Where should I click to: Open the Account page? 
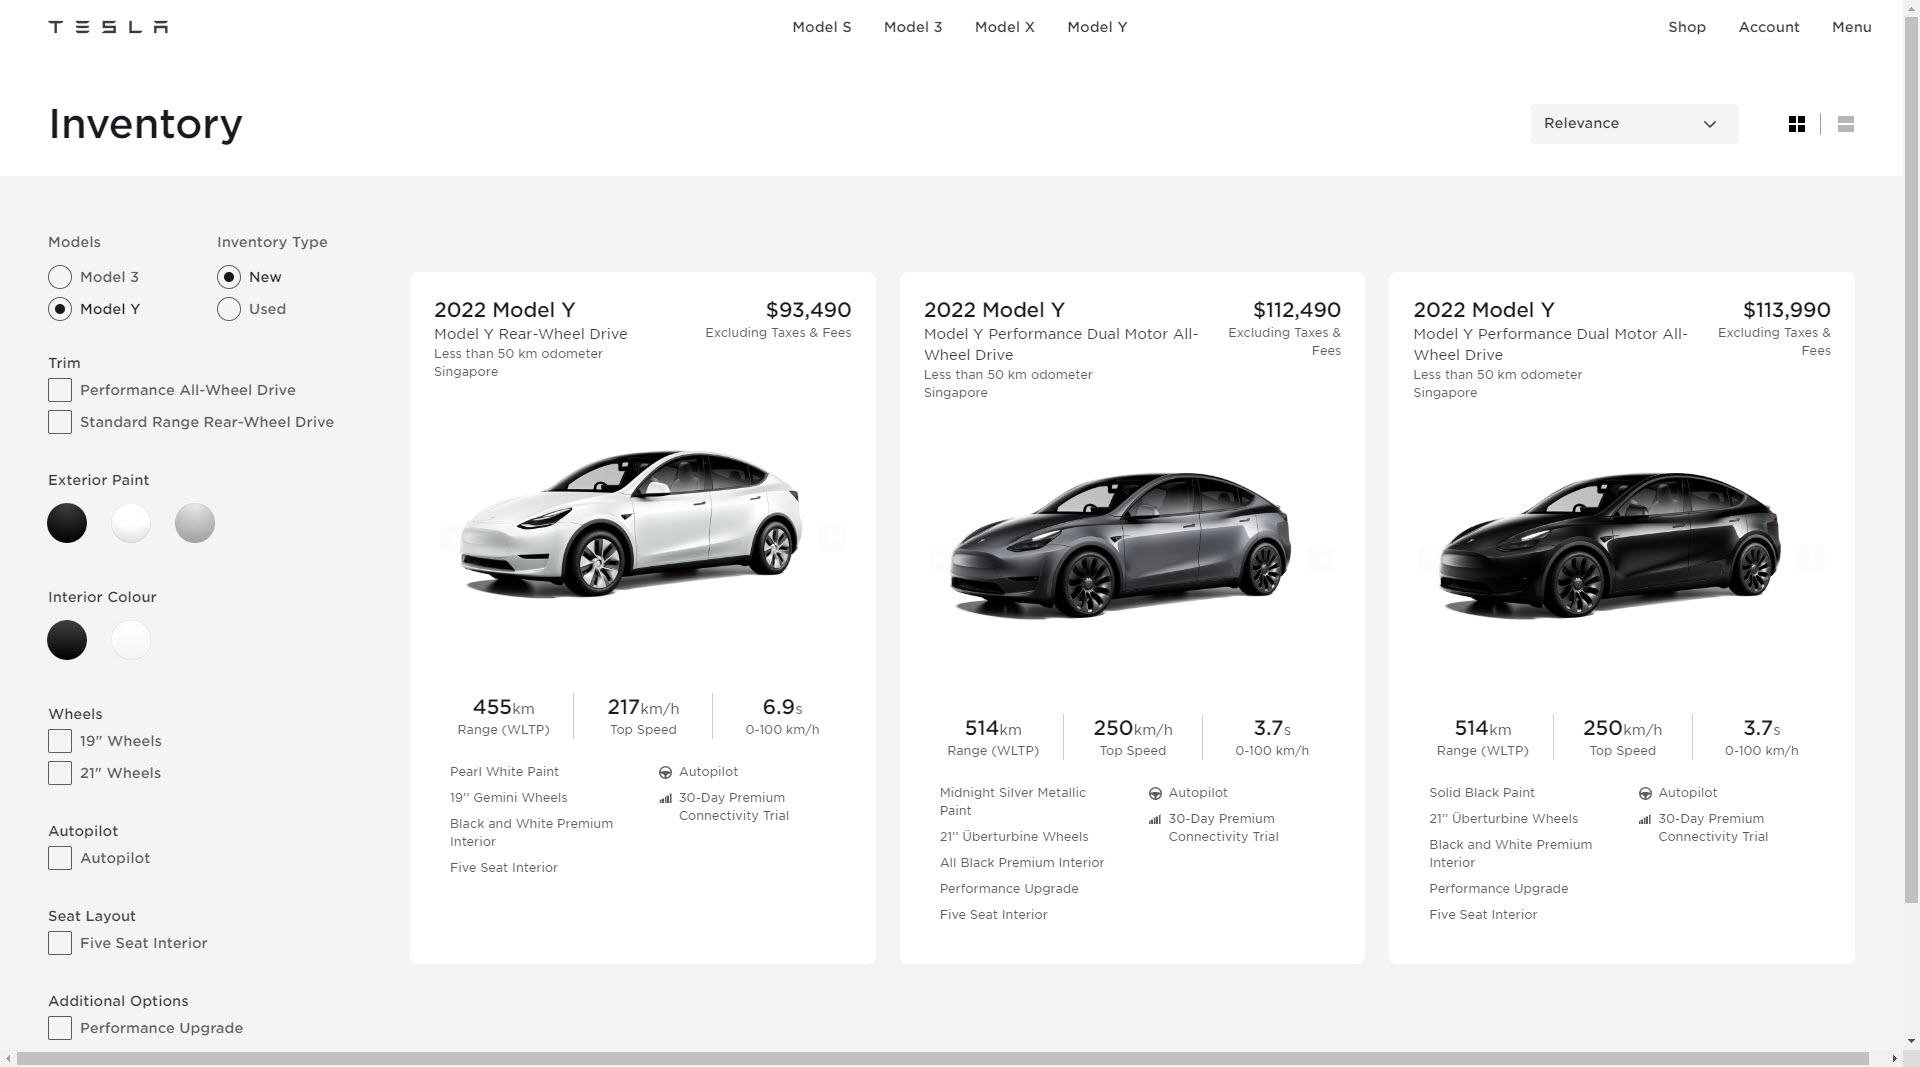1768,27
